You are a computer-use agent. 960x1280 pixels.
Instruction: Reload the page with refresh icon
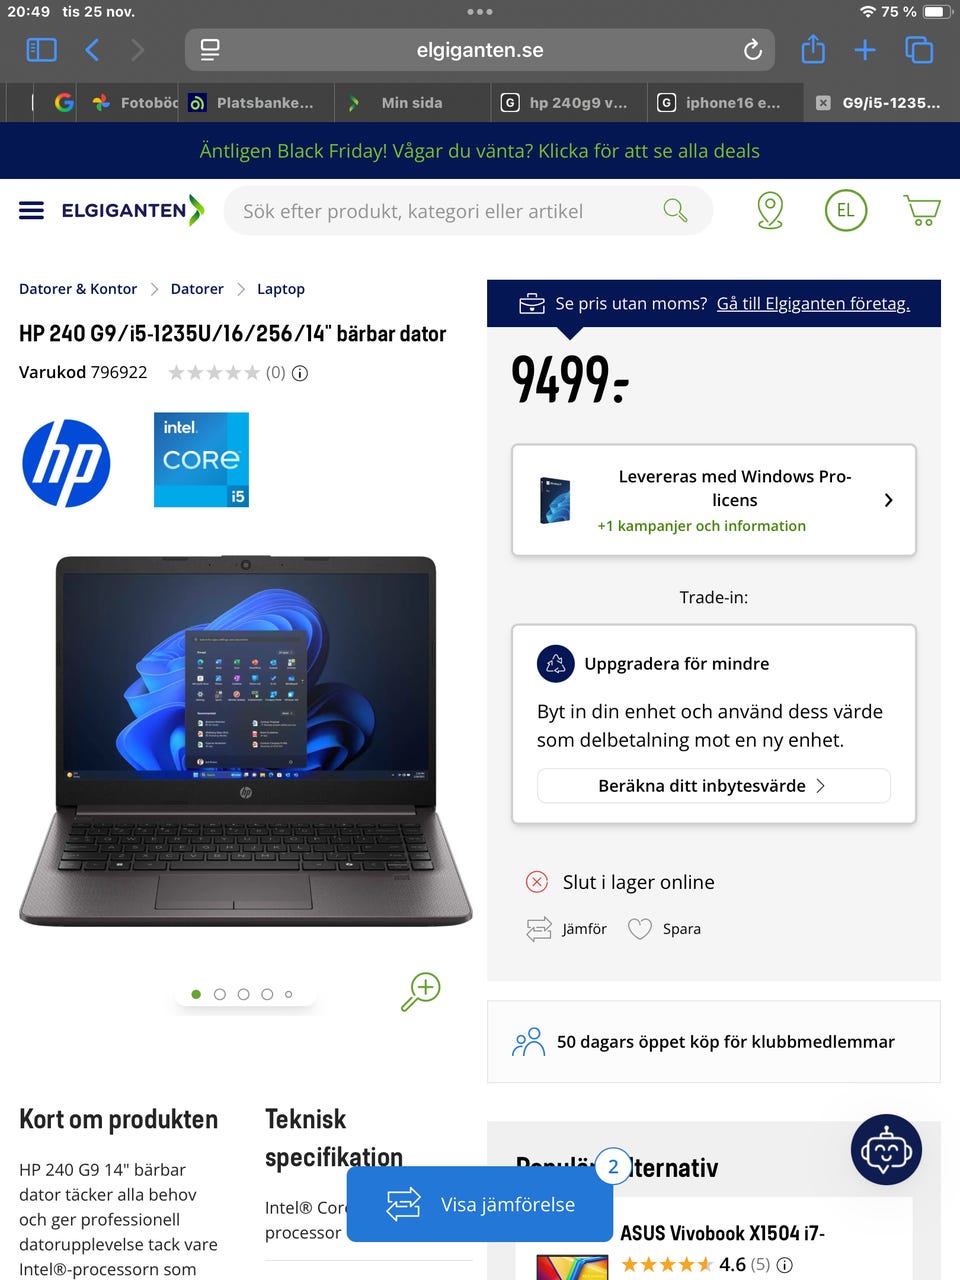tap(753, 49)
